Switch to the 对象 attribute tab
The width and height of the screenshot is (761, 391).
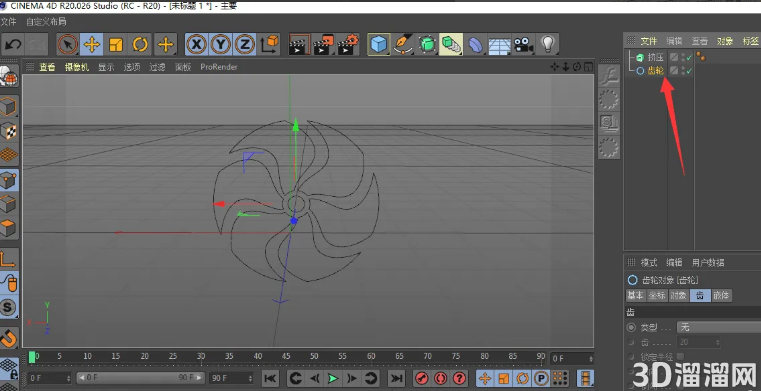678,295
